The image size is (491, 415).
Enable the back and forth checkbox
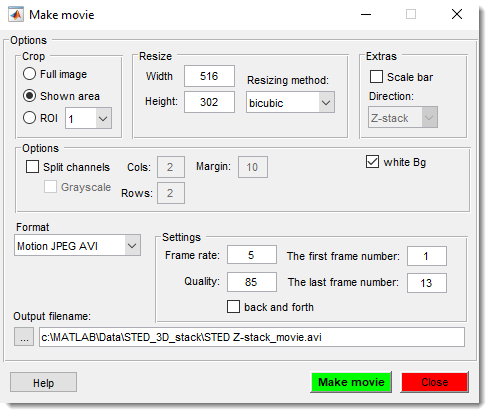(x=233, y=306)
